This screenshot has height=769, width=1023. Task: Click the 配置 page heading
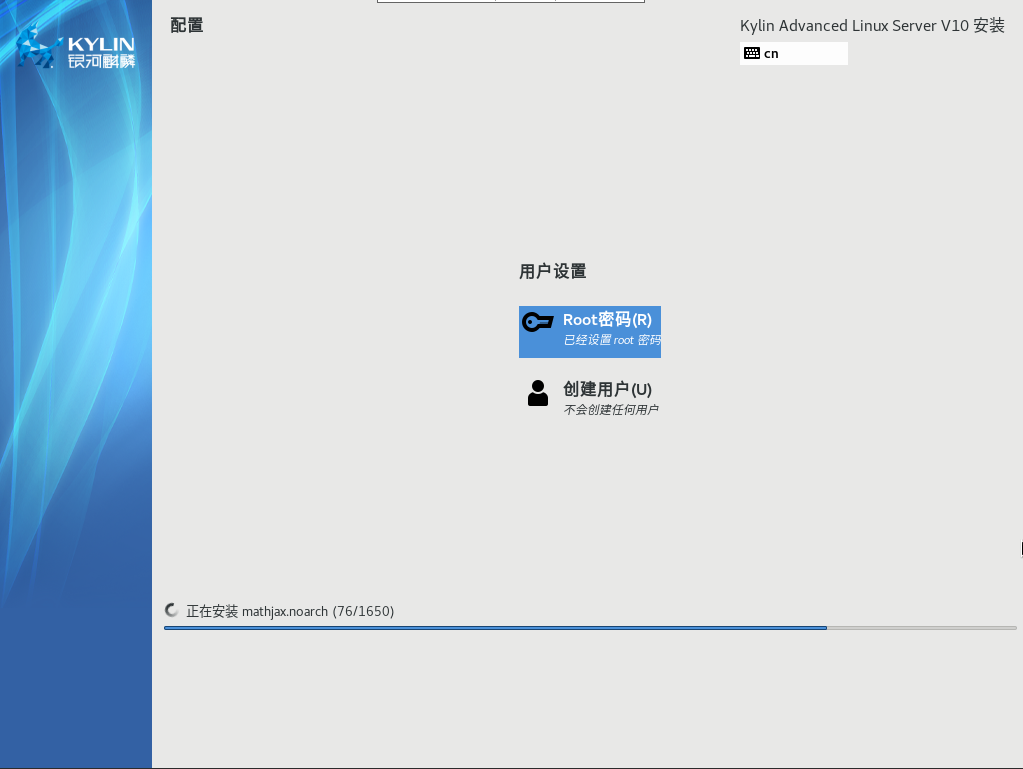[x=187, y=25]
